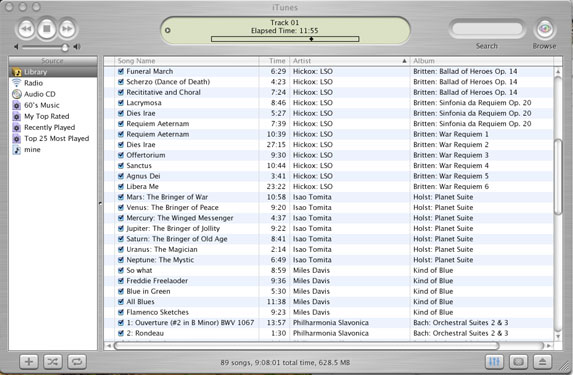Click the 60's Music gear icon
This screenshot has width=573, height=375.
point(16,105)
